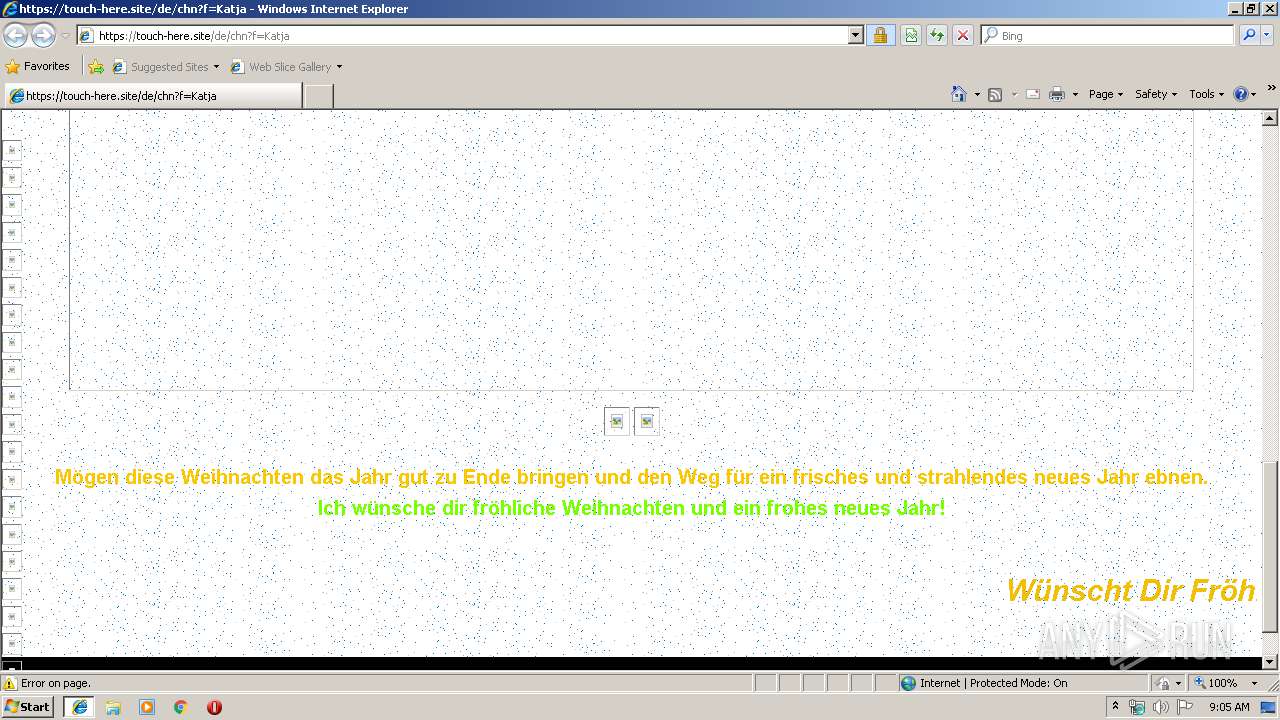The image size is (1280, 720).
Task: Click the Bing search box
Action: 1108,35
